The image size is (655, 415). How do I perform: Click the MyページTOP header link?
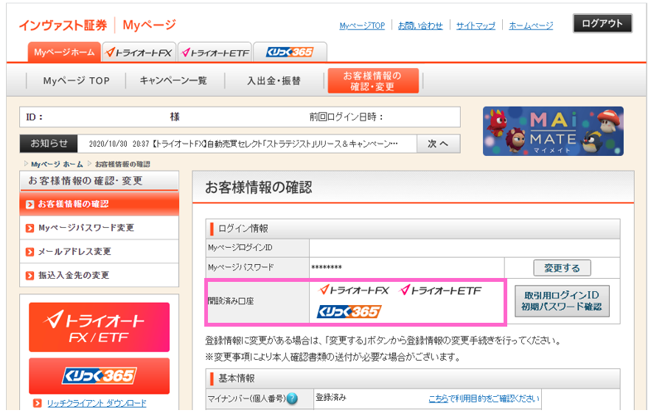click(362, 26)
